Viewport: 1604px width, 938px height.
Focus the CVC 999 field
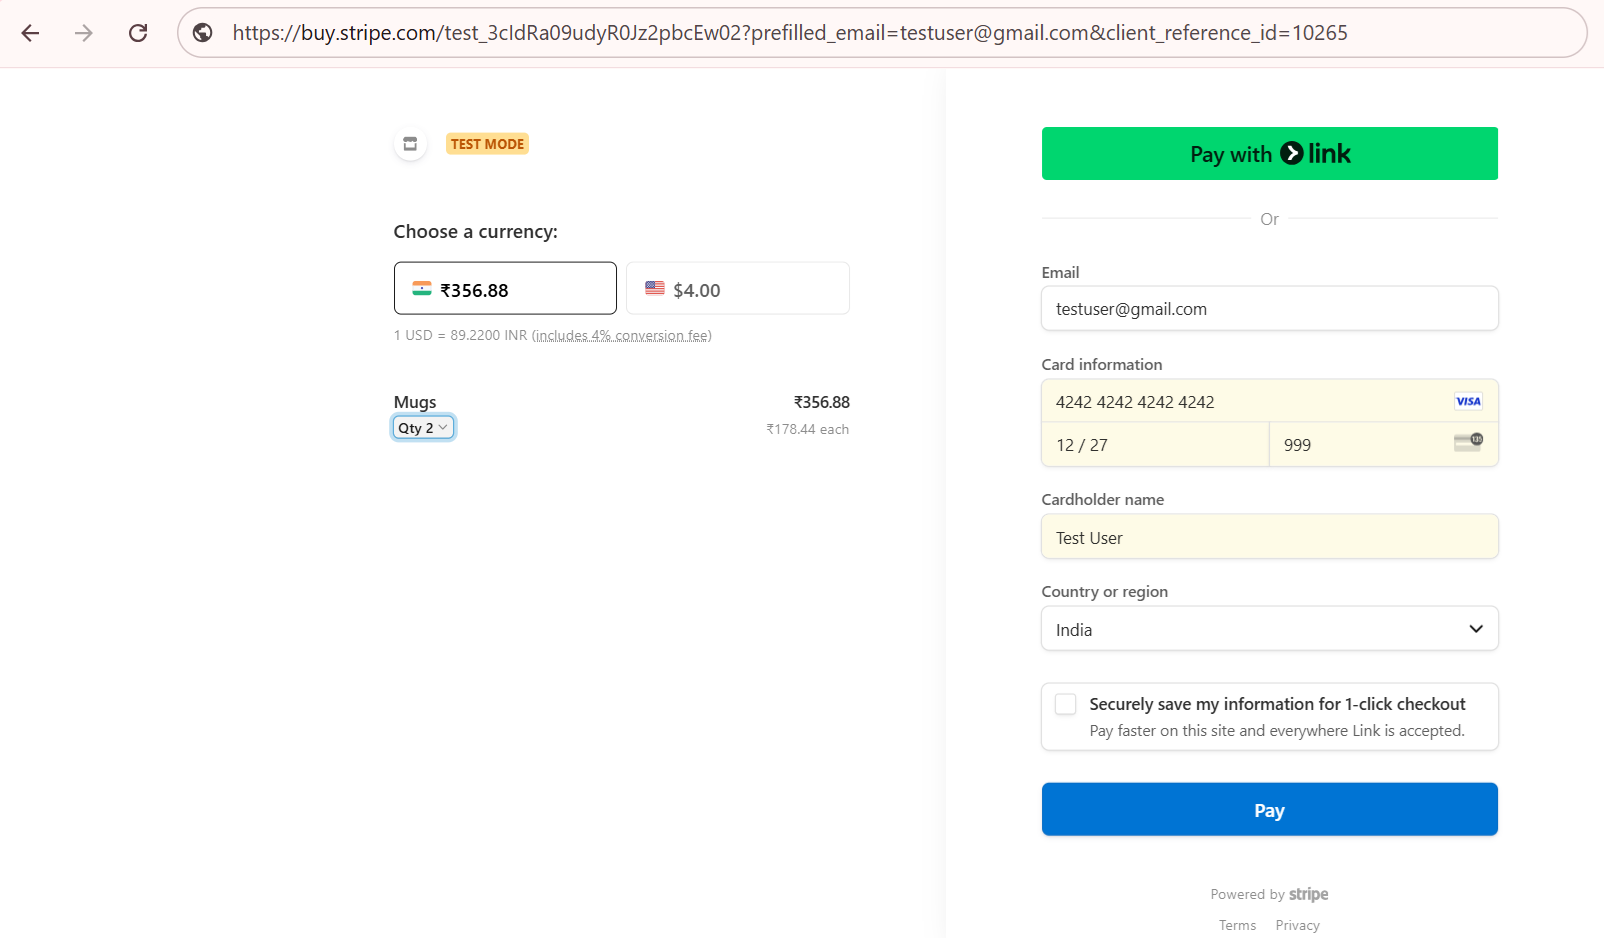pos(1384,445)
